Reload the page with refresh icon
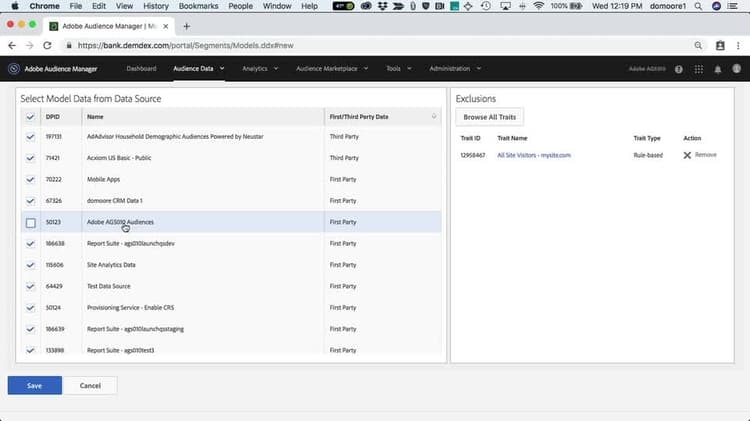The width and height of the screenshot is (750, 421). [47, 45]
